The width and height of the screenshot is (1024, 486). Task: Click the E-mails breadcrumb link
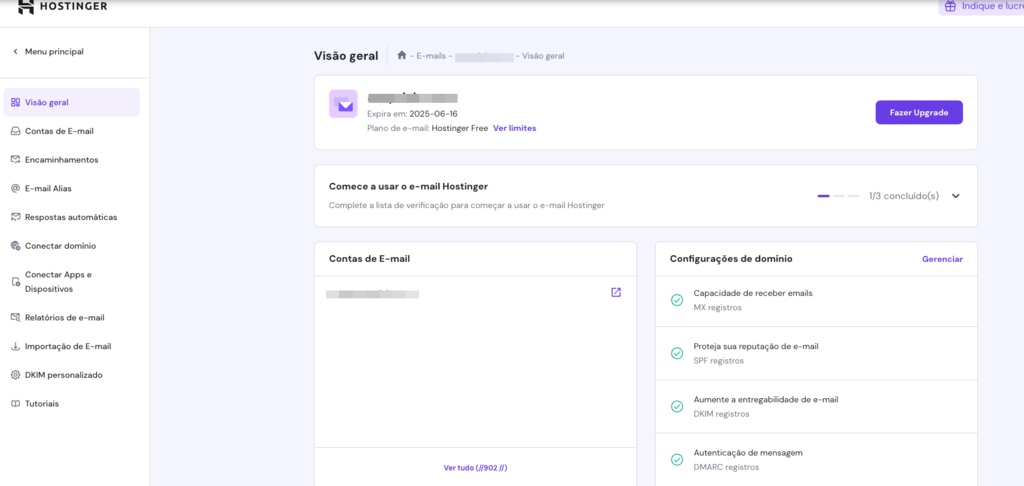431,56
